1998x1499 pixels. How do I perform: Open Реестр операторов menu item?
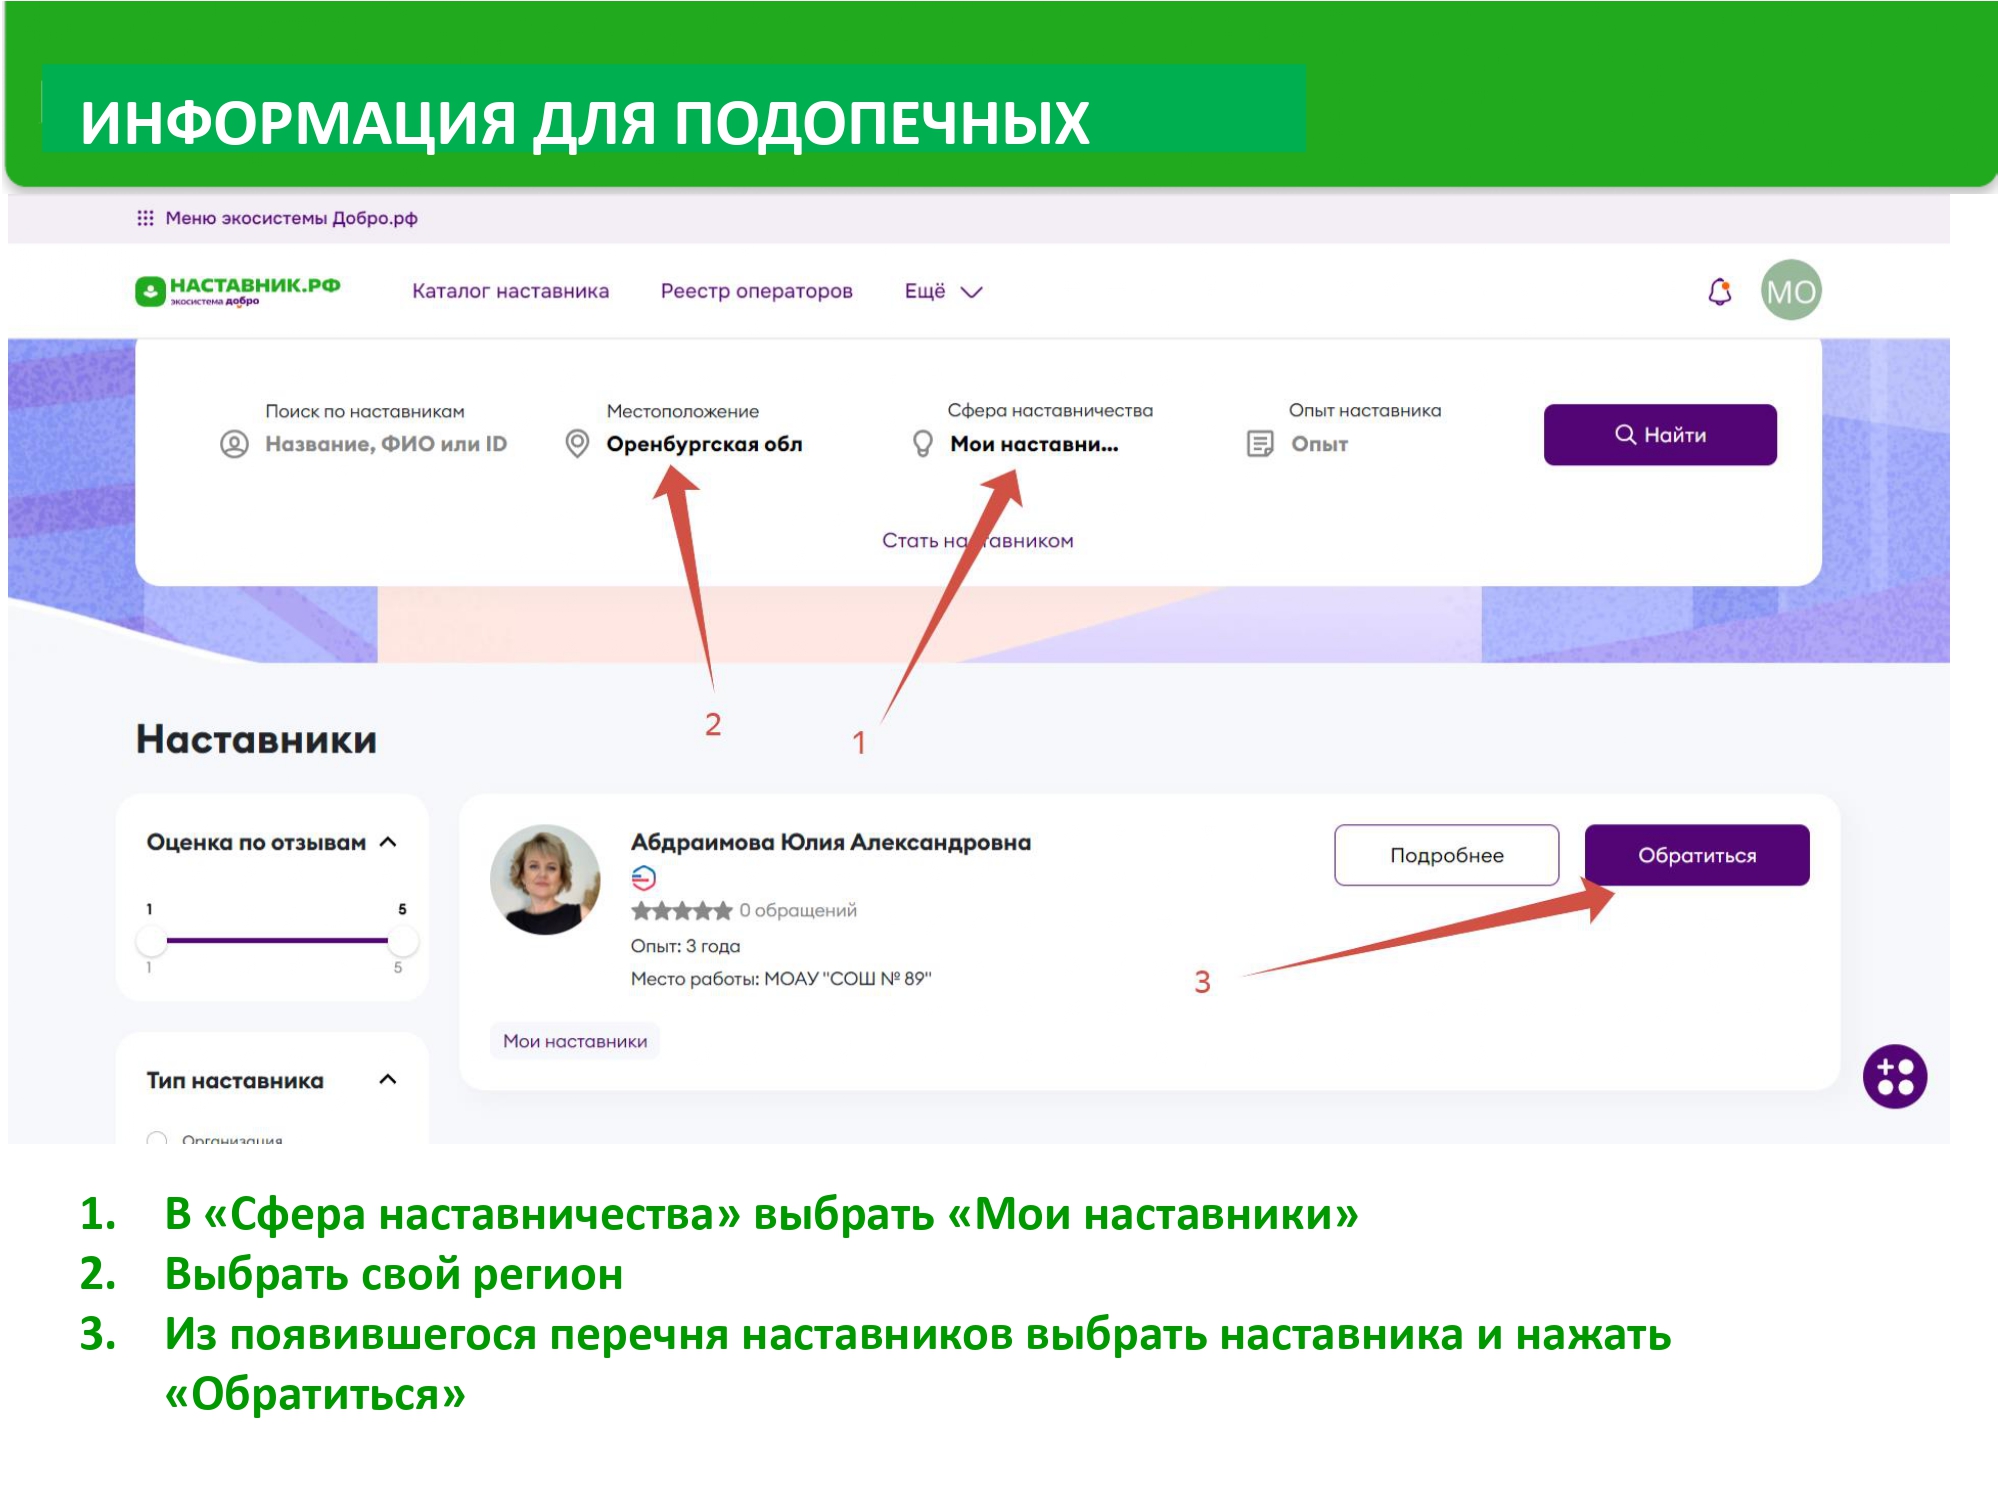(756, 291)
